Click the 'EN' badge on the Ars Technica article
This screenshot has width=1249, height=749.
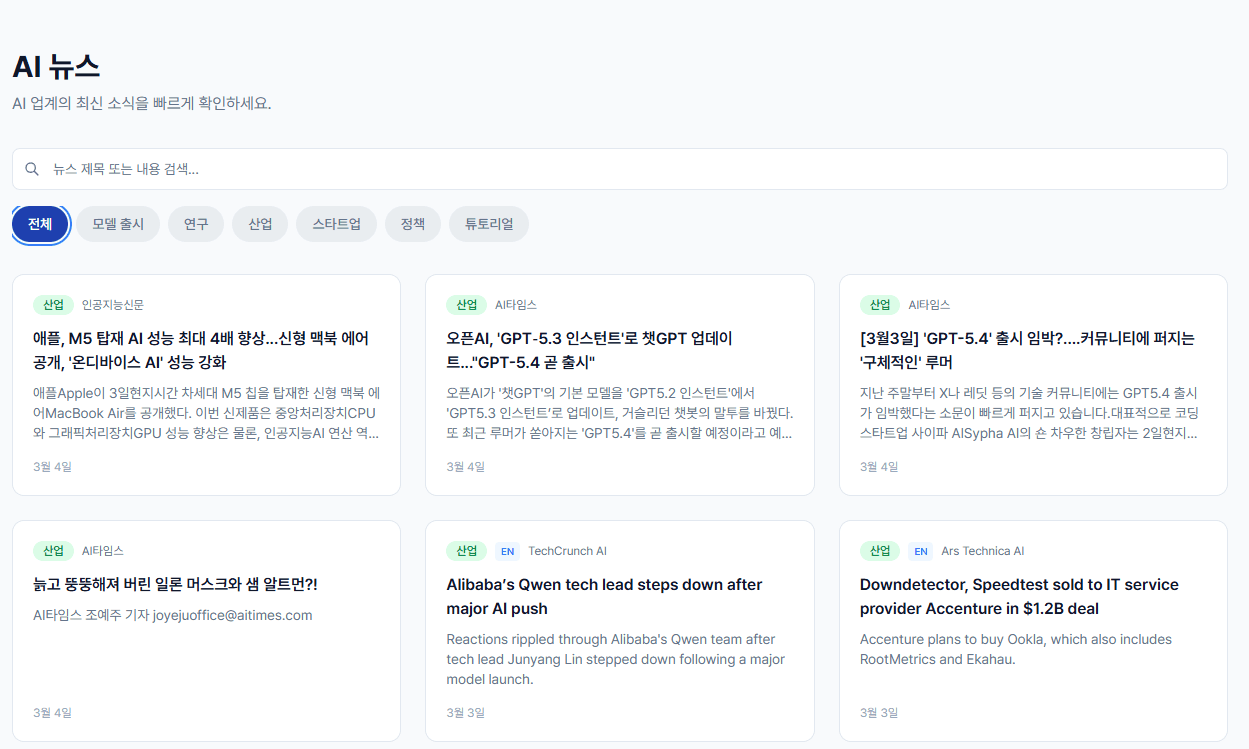[x=920, y=550]
